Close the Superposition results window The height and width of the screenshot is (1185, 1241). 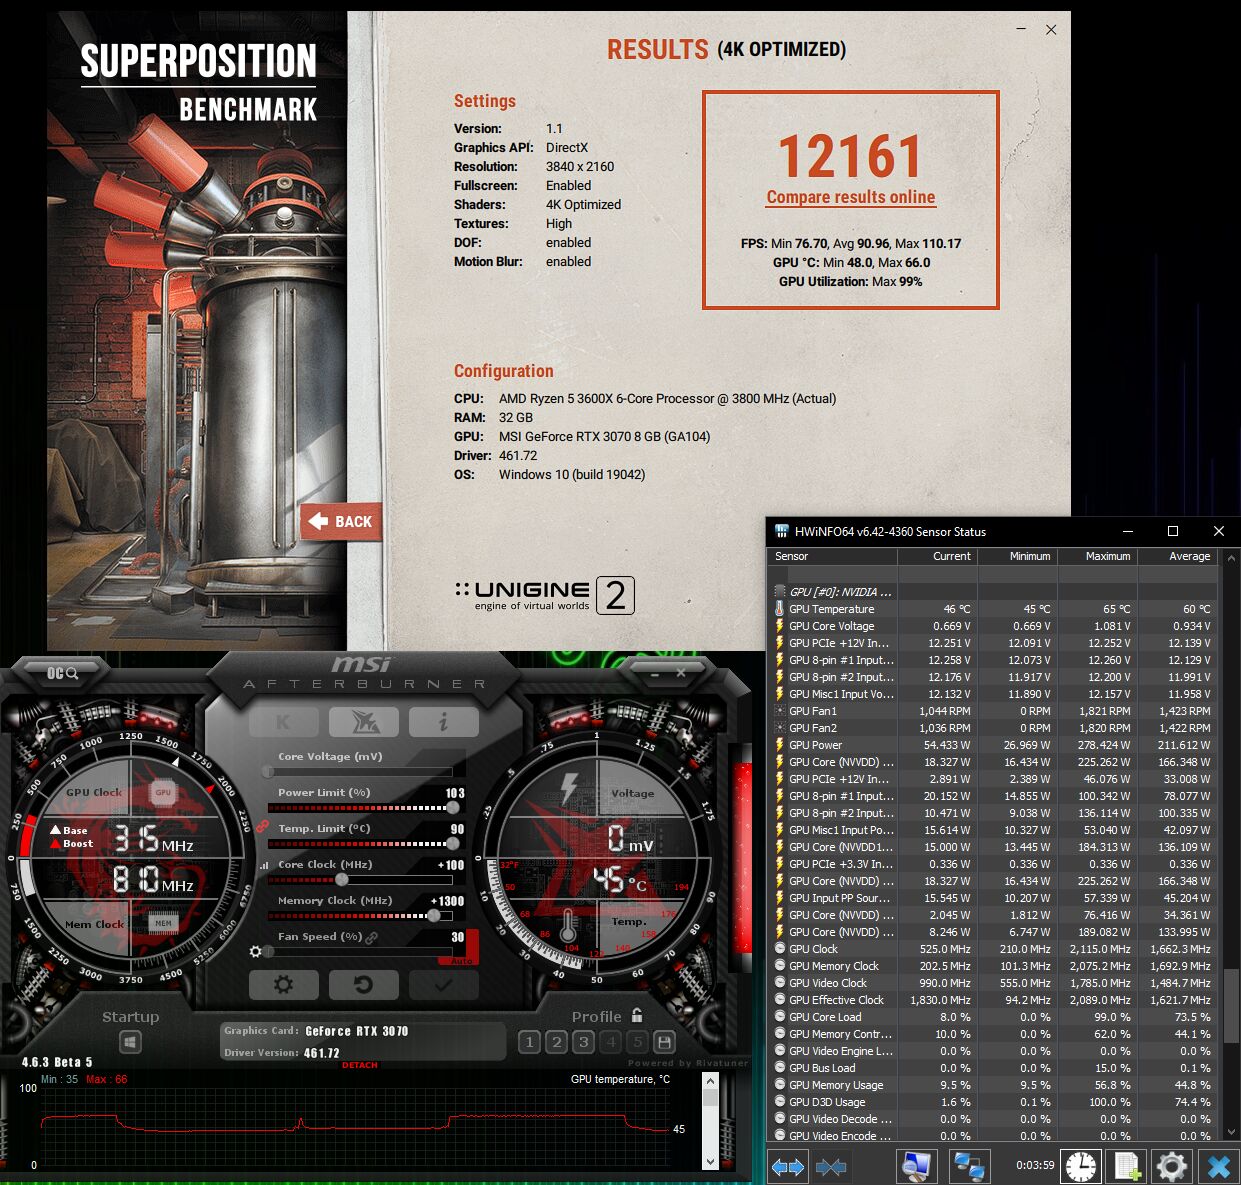[x=1051, y=30]
